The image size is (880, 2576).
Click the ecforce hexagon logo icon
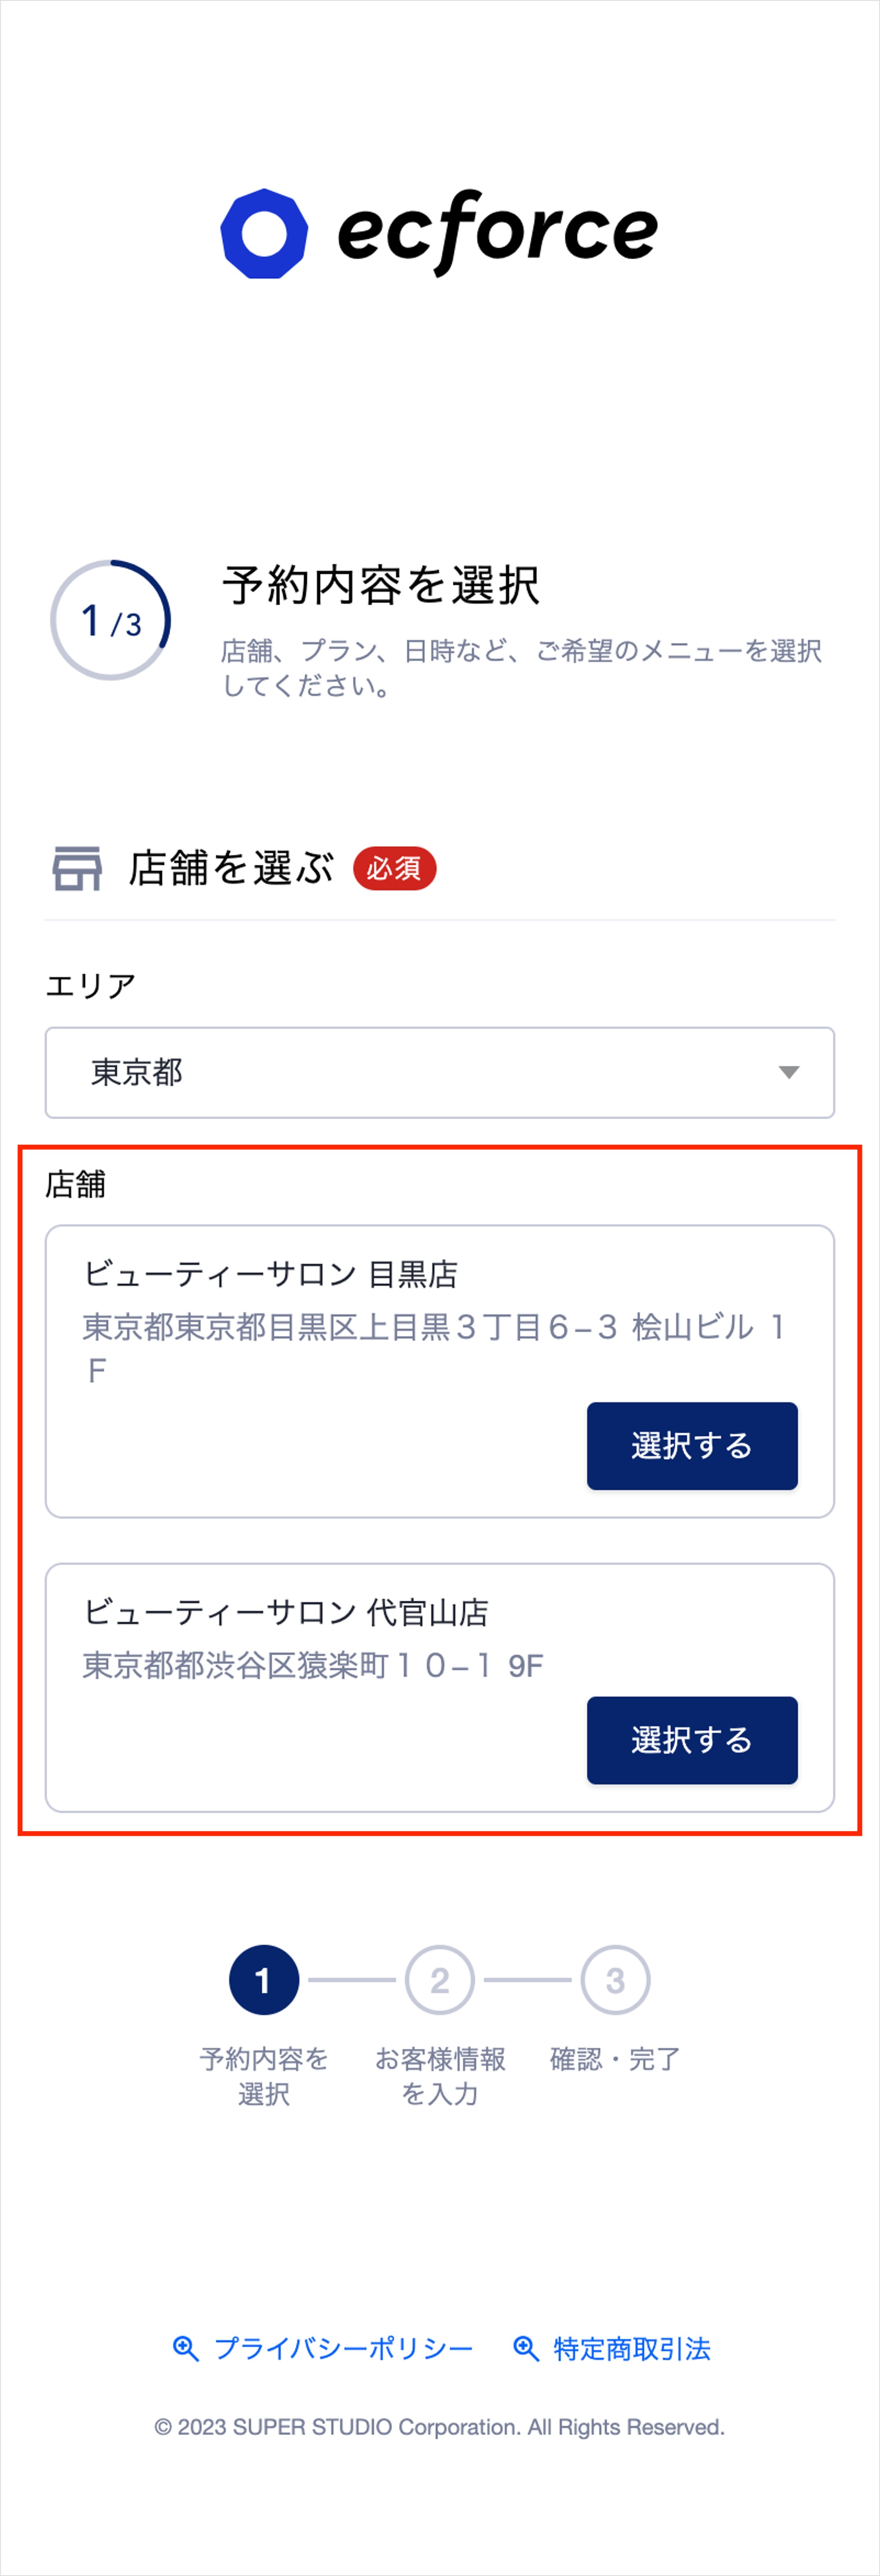click(264, 233)
